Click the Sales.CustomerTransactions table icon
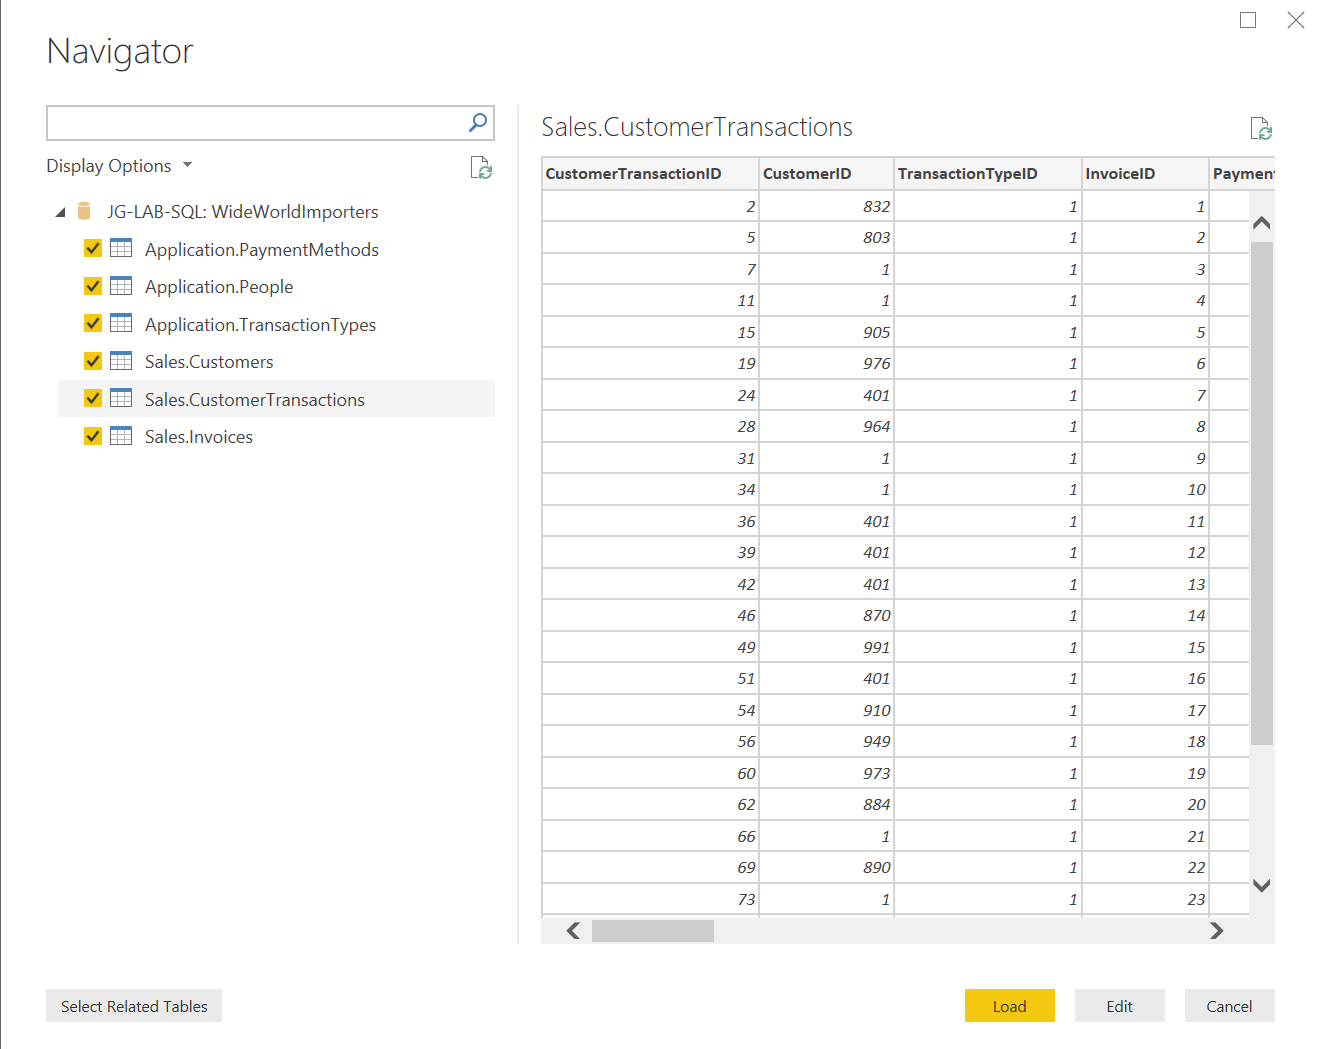The image size is (1319, 1049). click(x=121, y=398)
